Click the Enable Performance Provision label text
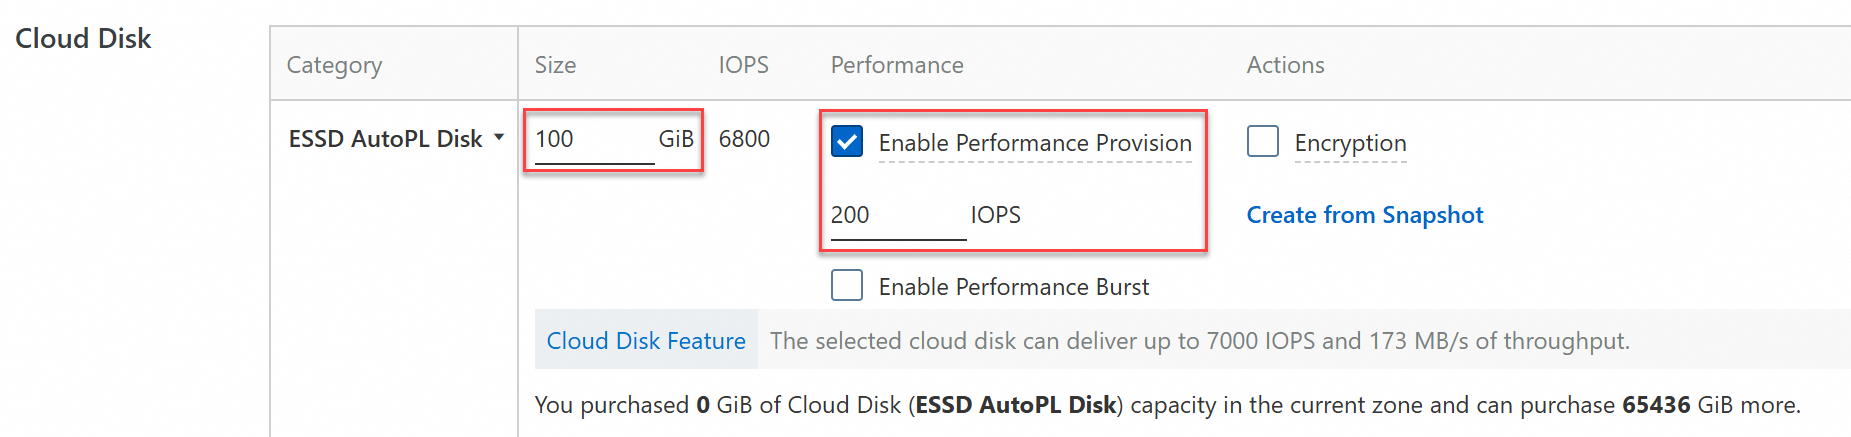 [x=1035, y=143]
